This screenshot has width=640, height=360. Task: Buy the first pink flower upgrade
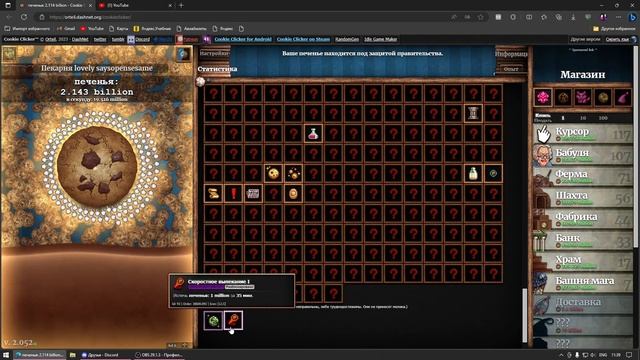click(x=543, y=97)
